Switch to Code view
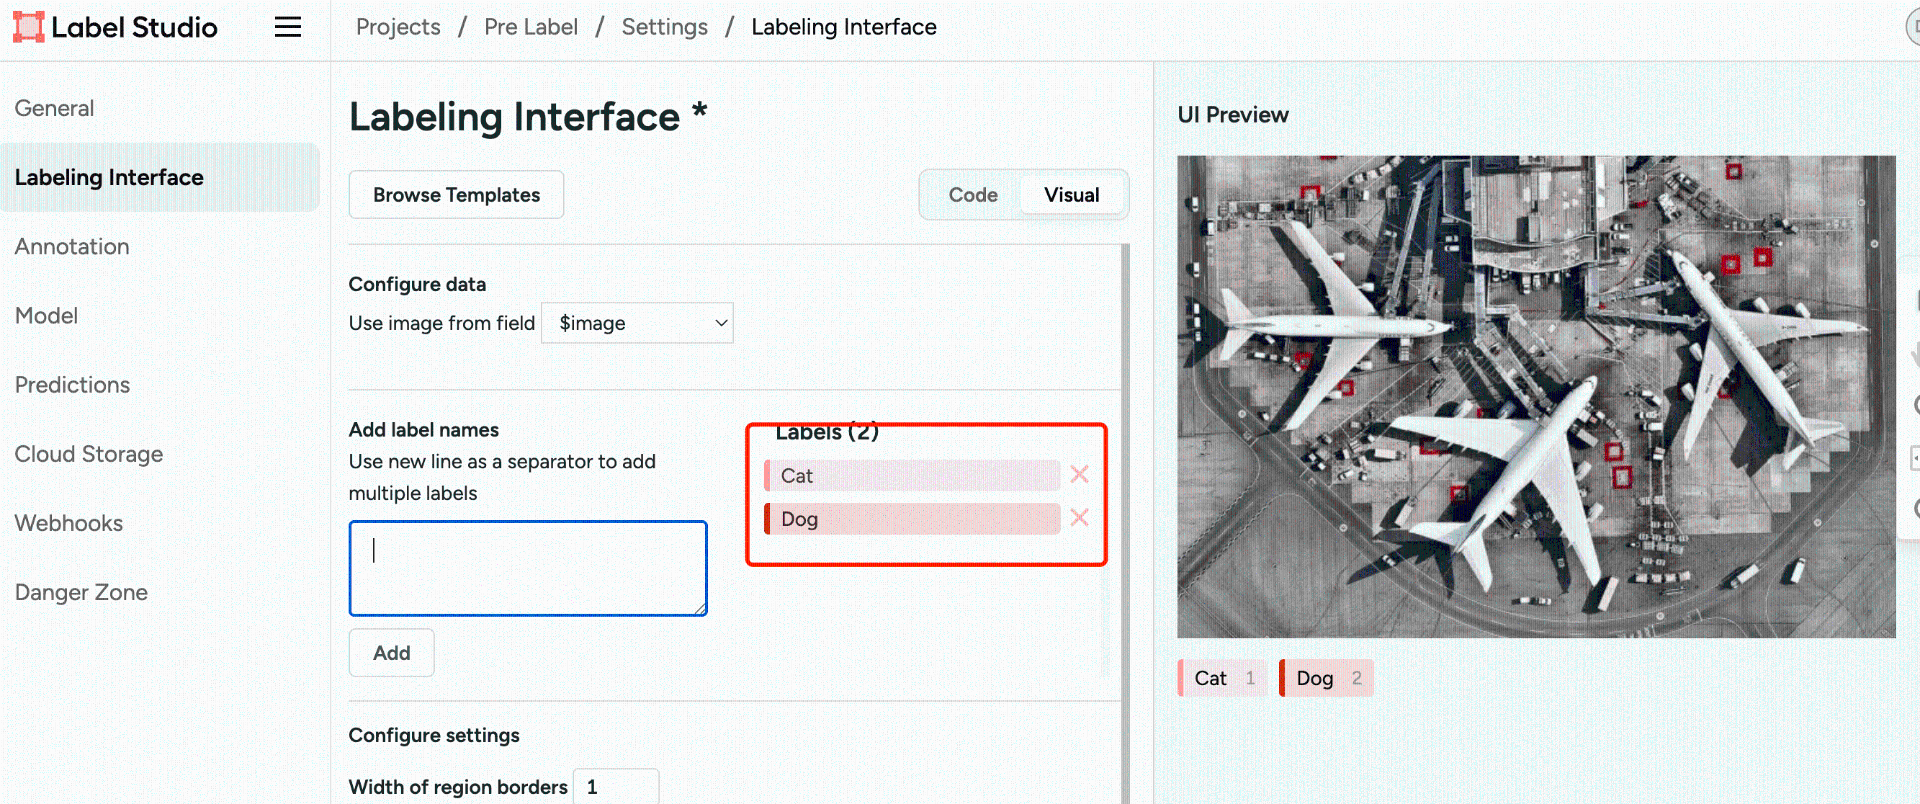 [972, 195]
